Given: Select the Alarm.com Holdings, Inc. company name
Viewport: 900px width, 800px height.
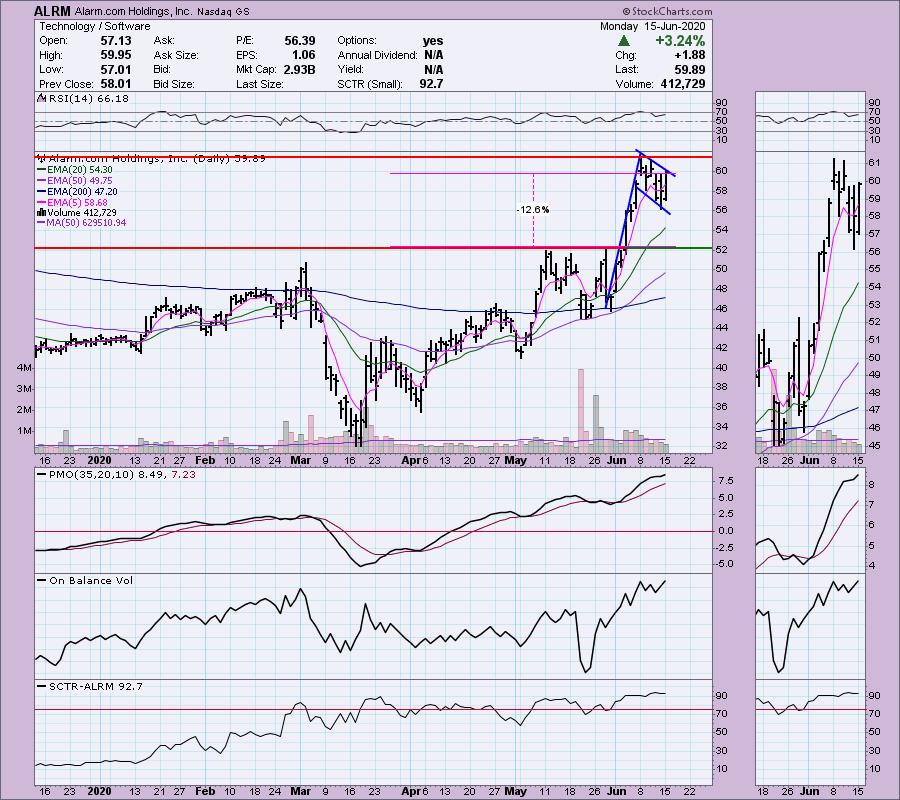Looking at the screenshot, I should [135, 11].
